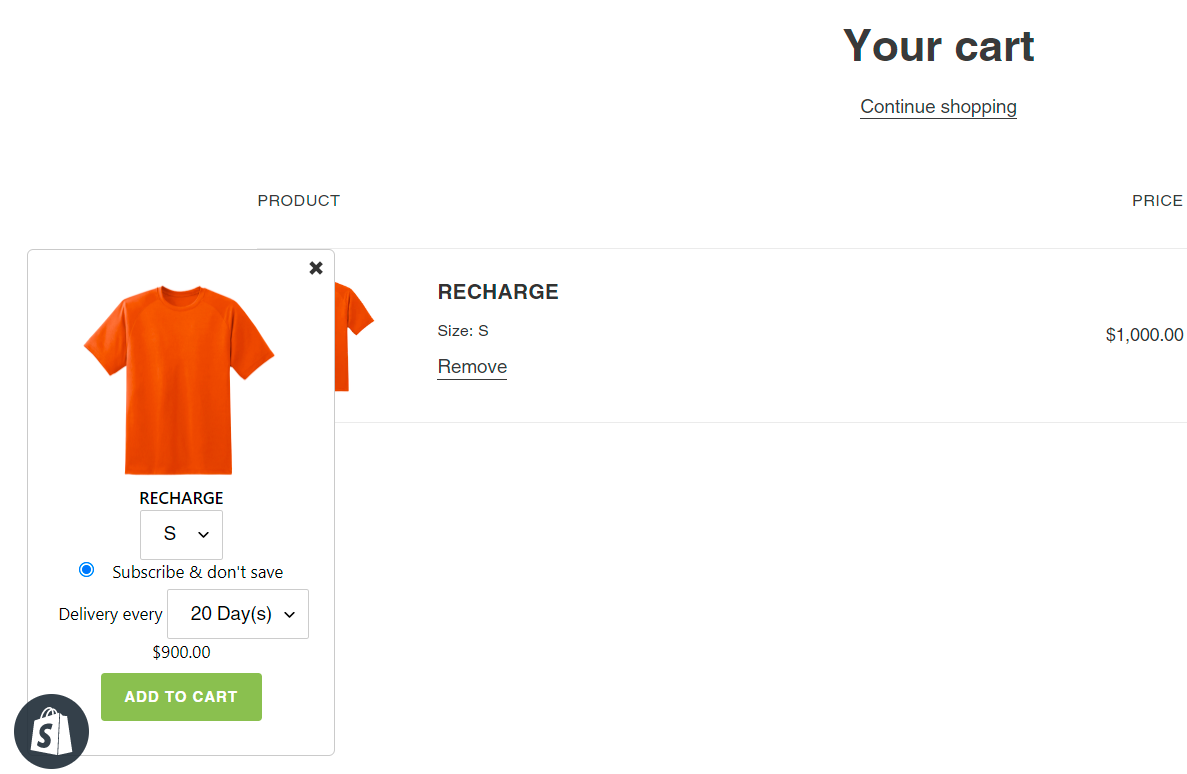Click the $900.00 subscription price
The height and width of the screenshot is (774, 1187).
click(181, 652)
